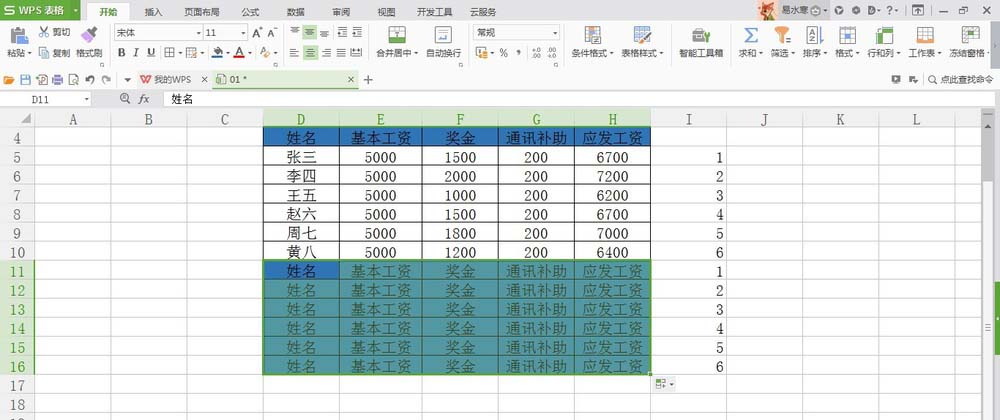Screen dimensions: 1000x420
Task: Toggle vertical middle alignment
Action: [x=310, y=32]
